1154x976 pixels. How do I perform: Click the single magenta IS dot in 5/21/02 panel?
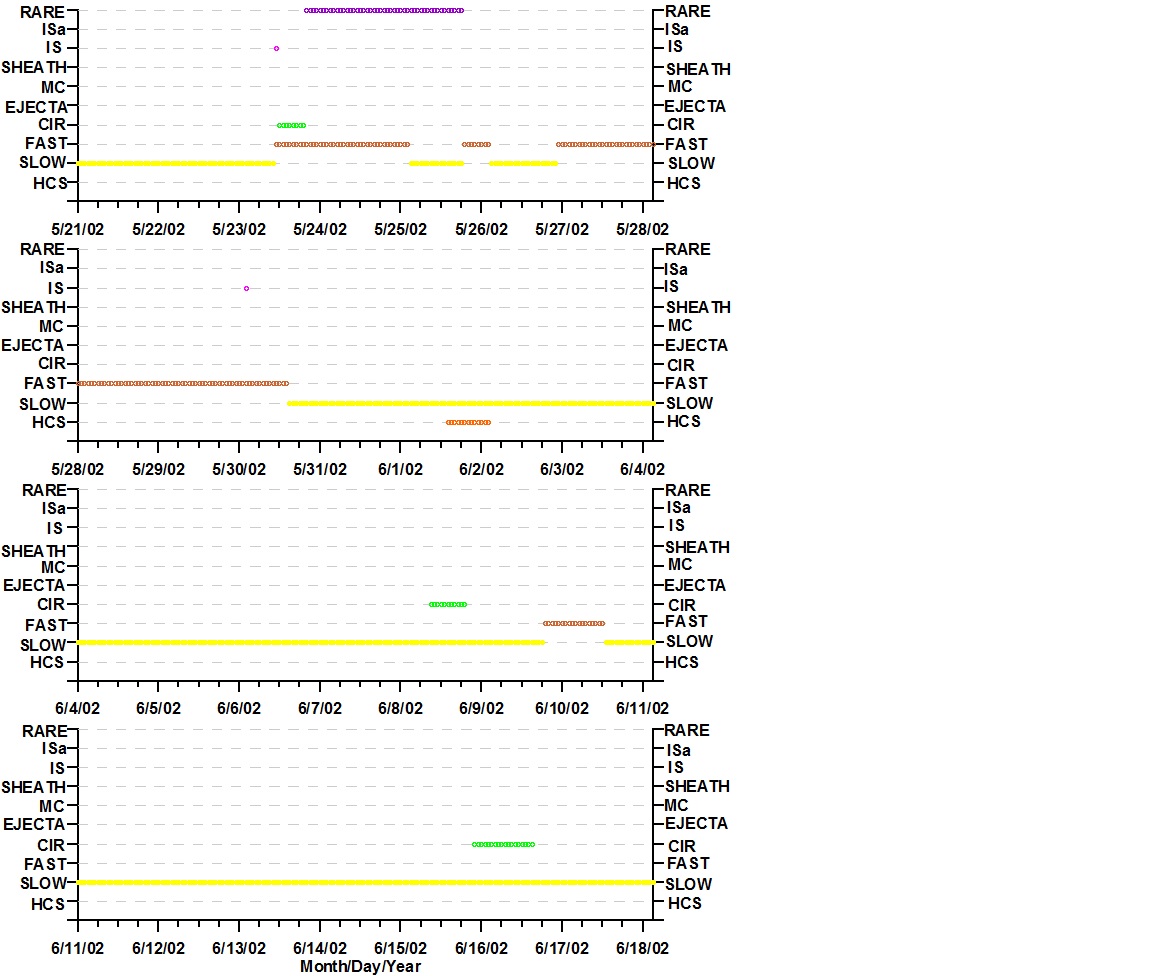pos(276,49)
